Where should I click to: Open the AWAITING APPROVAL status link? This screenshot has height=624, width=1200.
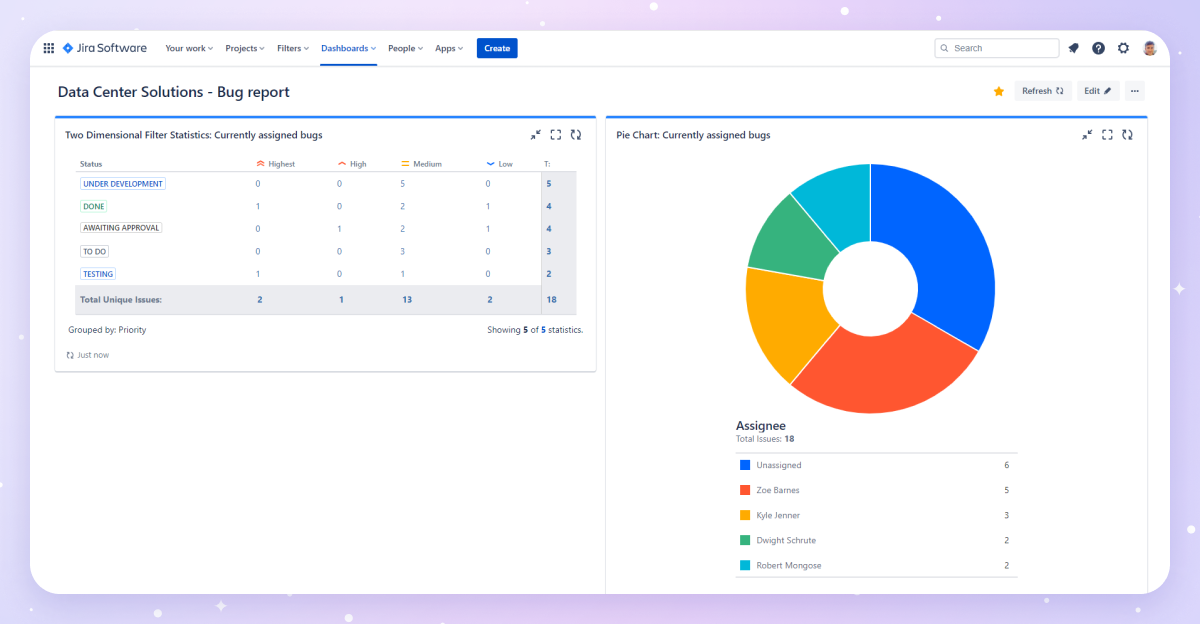coord(121,228)
